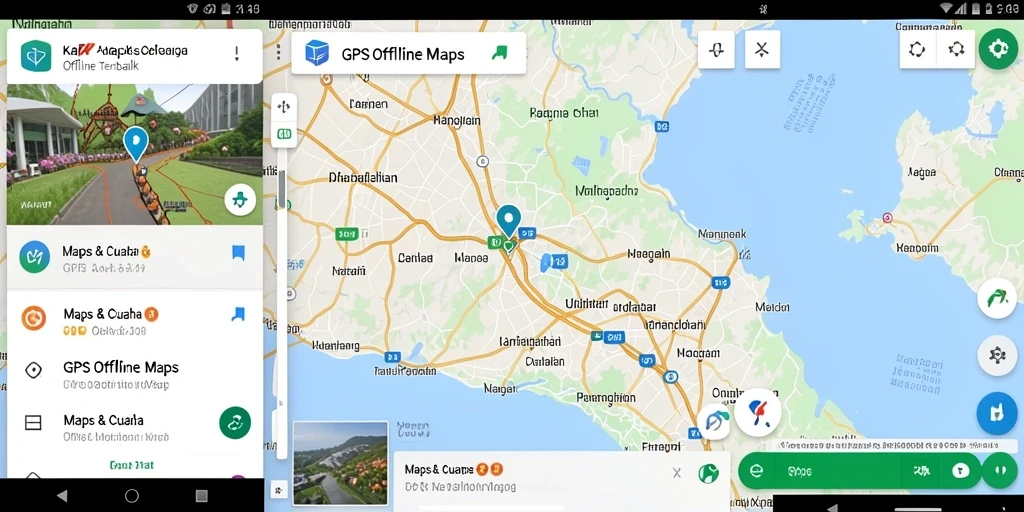
Task: Select the four-arrow move tool on the map
Action: (x=284, y=107)
